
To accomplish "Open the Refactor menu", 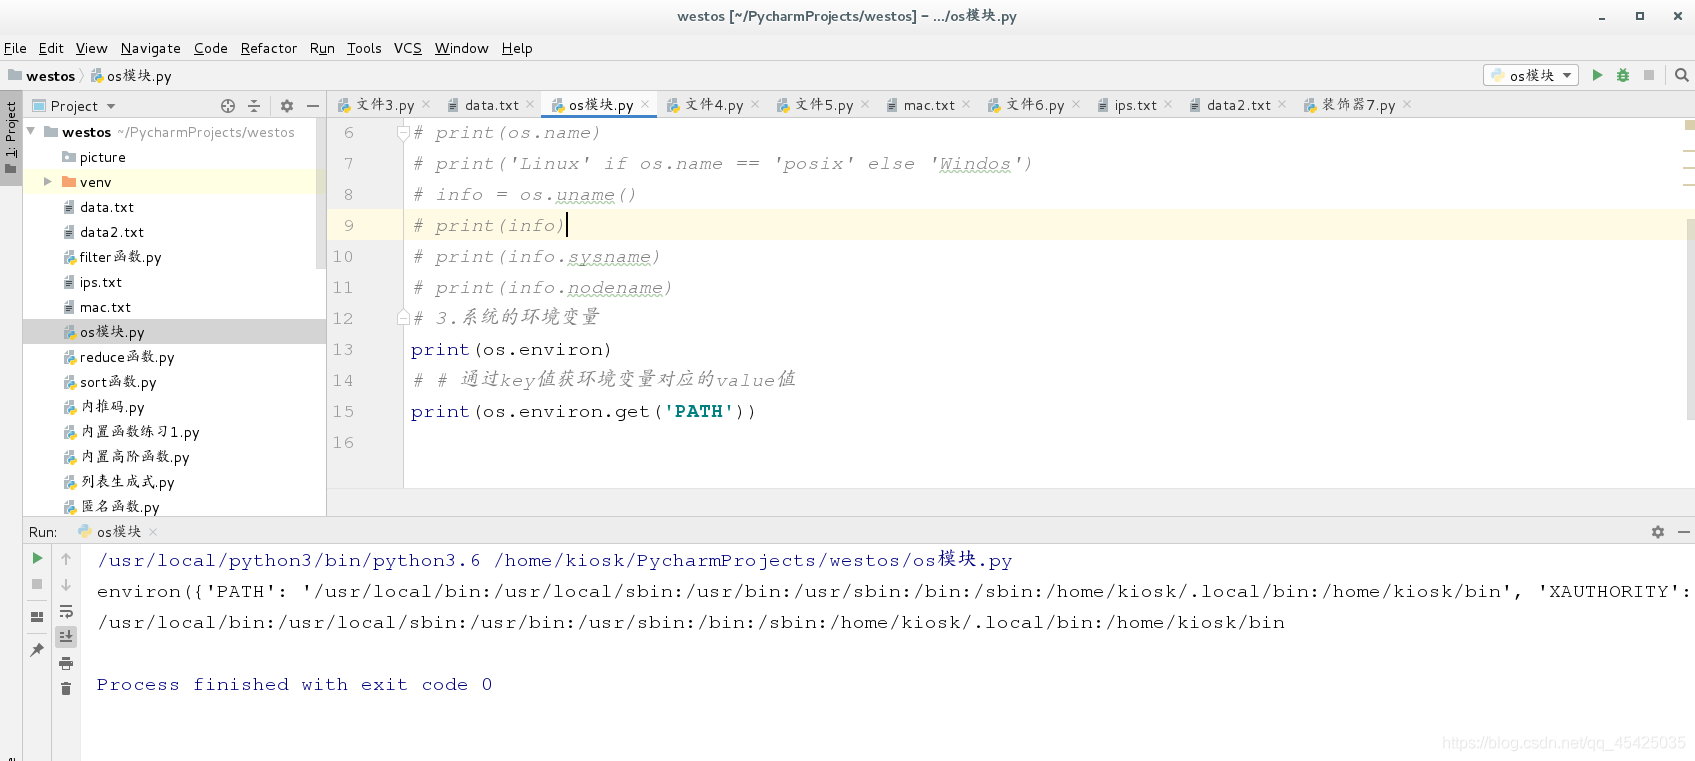I will coord(269,48).
